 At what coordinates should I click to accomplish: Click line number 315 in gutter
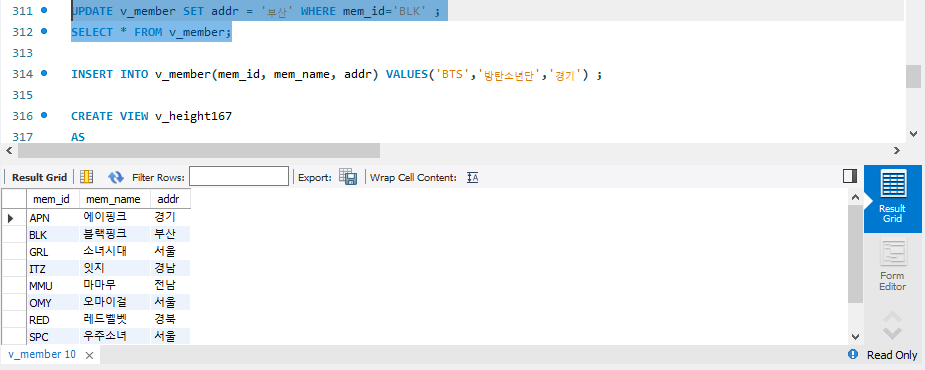[x=21, y=96]
